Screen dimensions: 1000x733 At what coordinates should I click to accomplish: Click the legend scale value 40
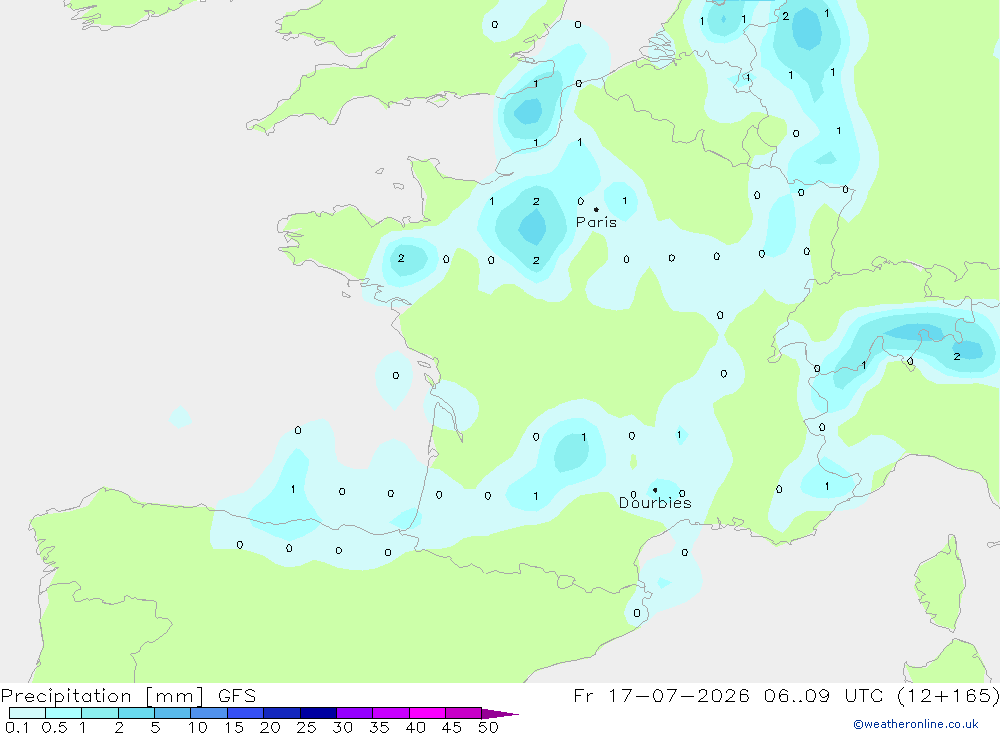(x=416, y=727)
